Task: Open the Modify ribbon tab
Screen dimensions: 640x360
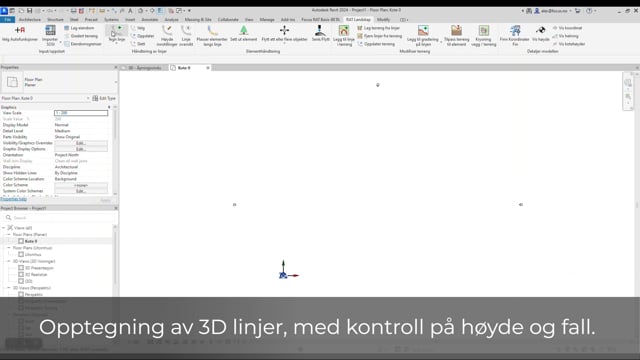Action: pyautogui.click(x=383, y=20)
